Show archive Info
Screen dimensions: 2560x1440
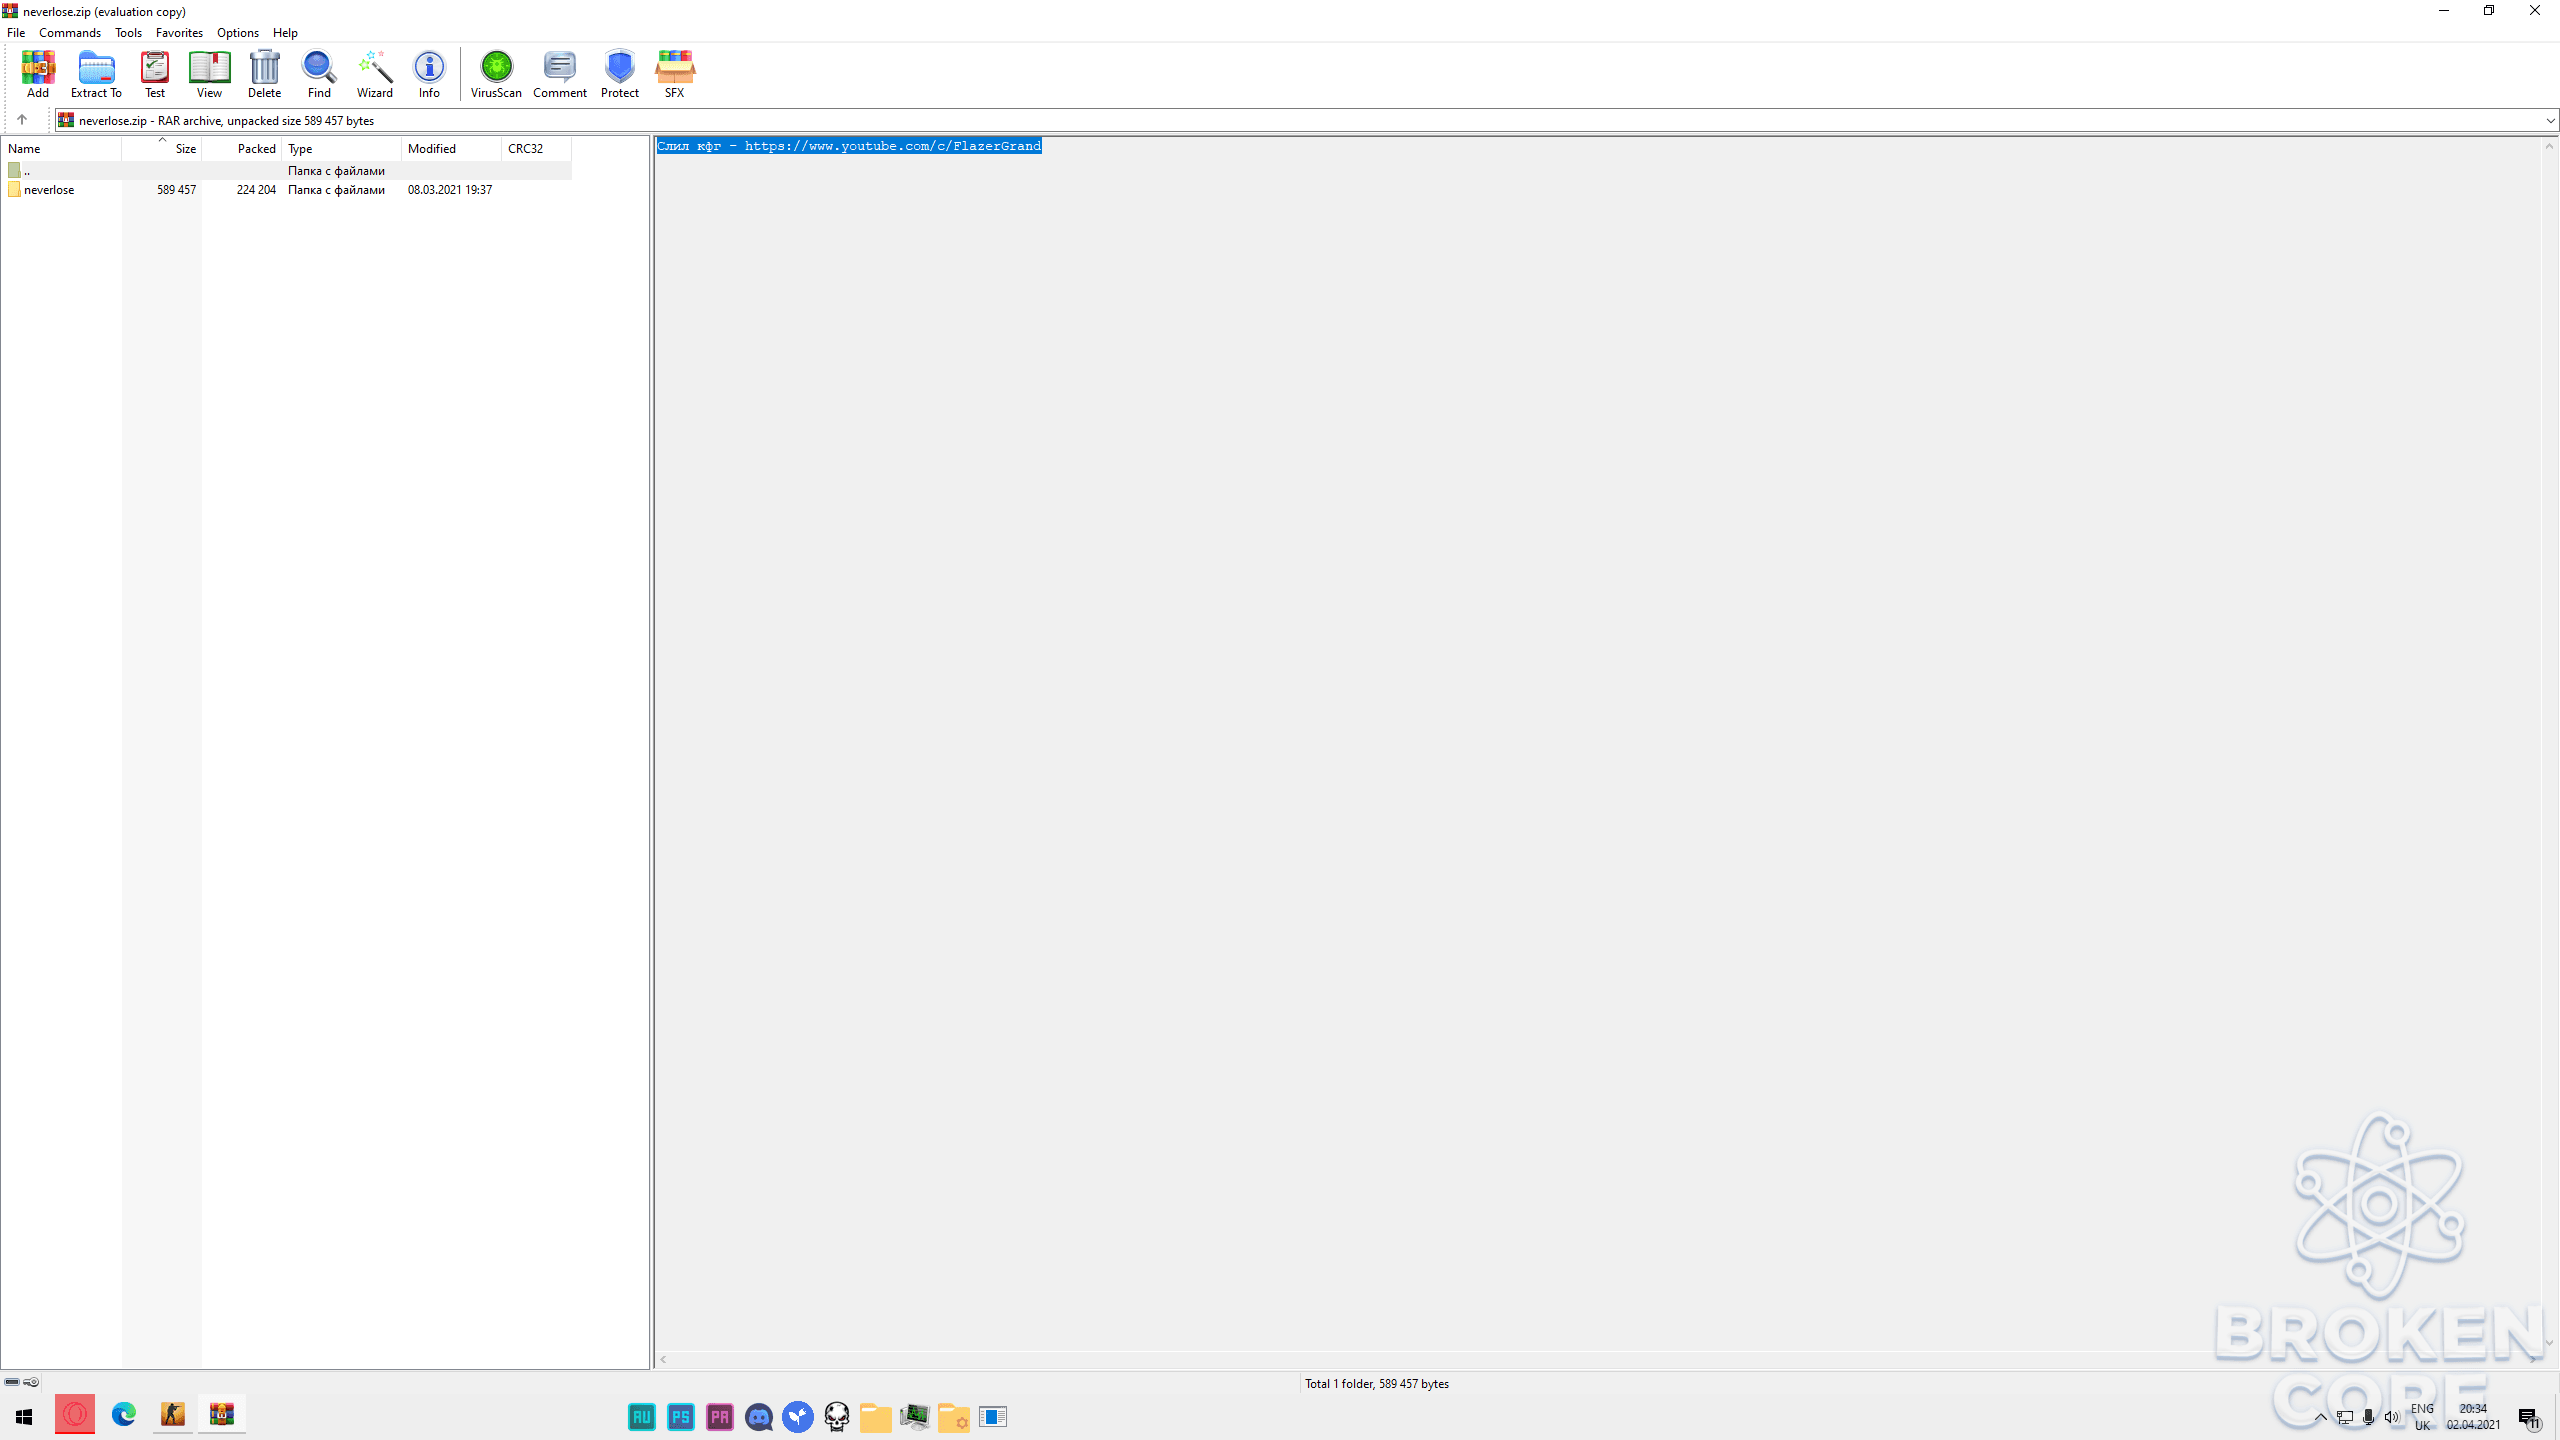[x=429, y=75]
